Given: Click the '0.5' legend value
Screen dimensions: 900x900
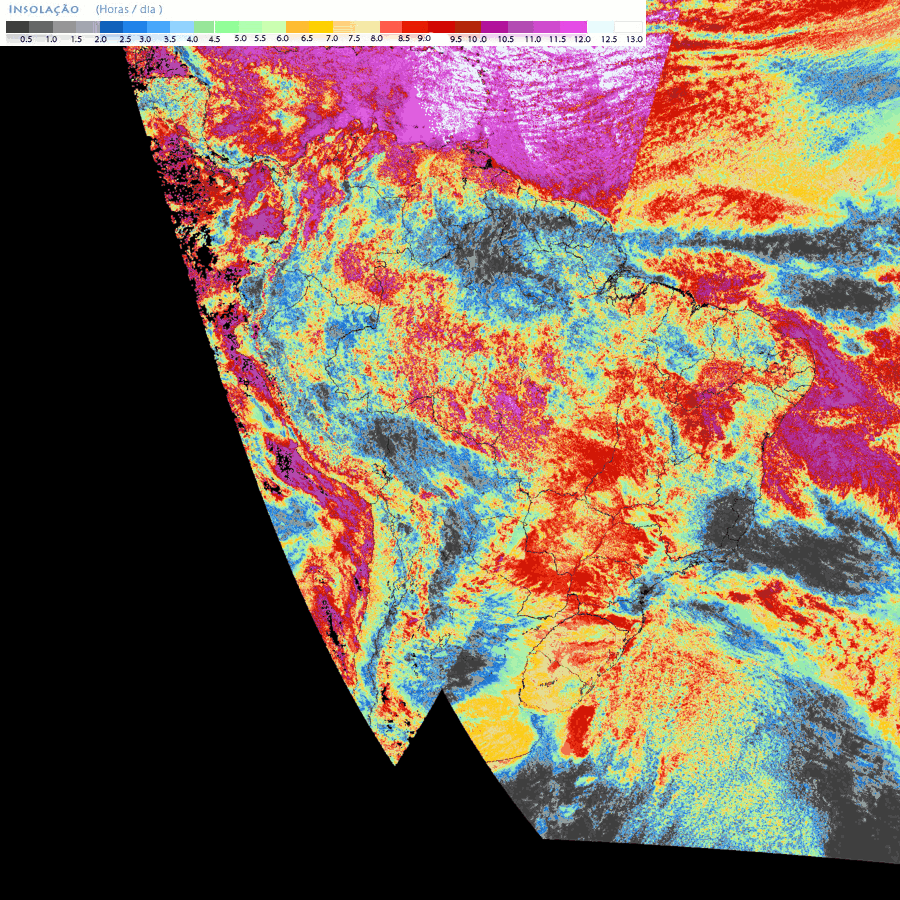Looking at the screenshot, I should (26, 40).
